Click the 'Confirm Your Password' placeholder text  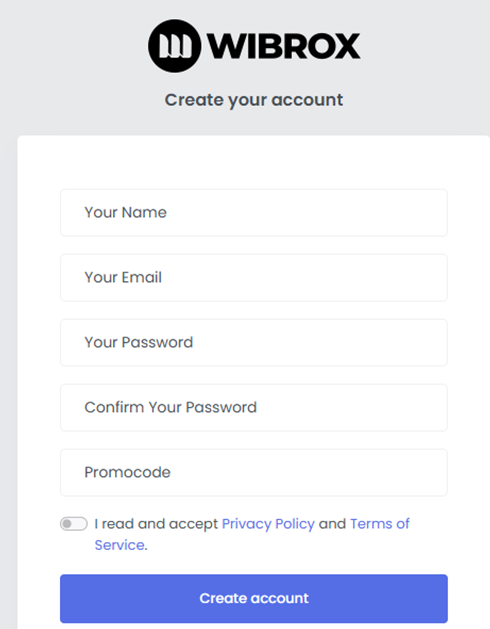pyautogui.click(x=171, y=408)
